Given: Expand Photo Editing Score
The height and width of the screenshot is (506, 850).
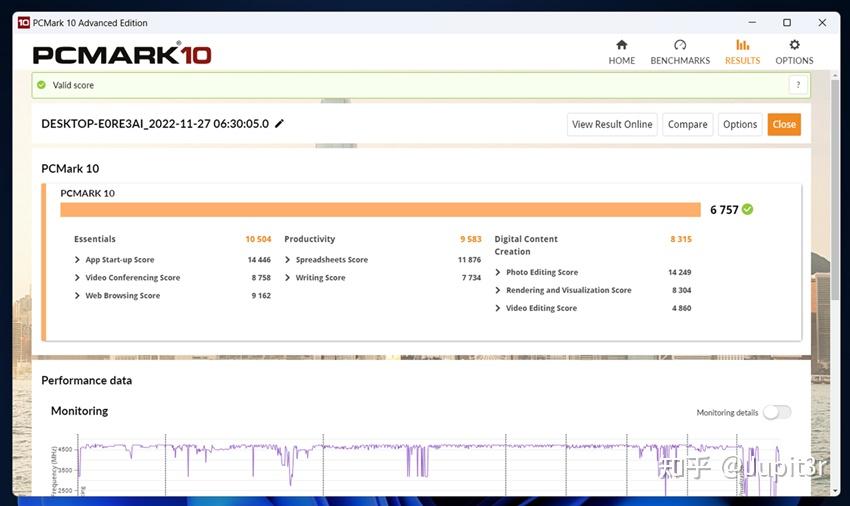Looking at the screenshot, I should pos(498,272).
